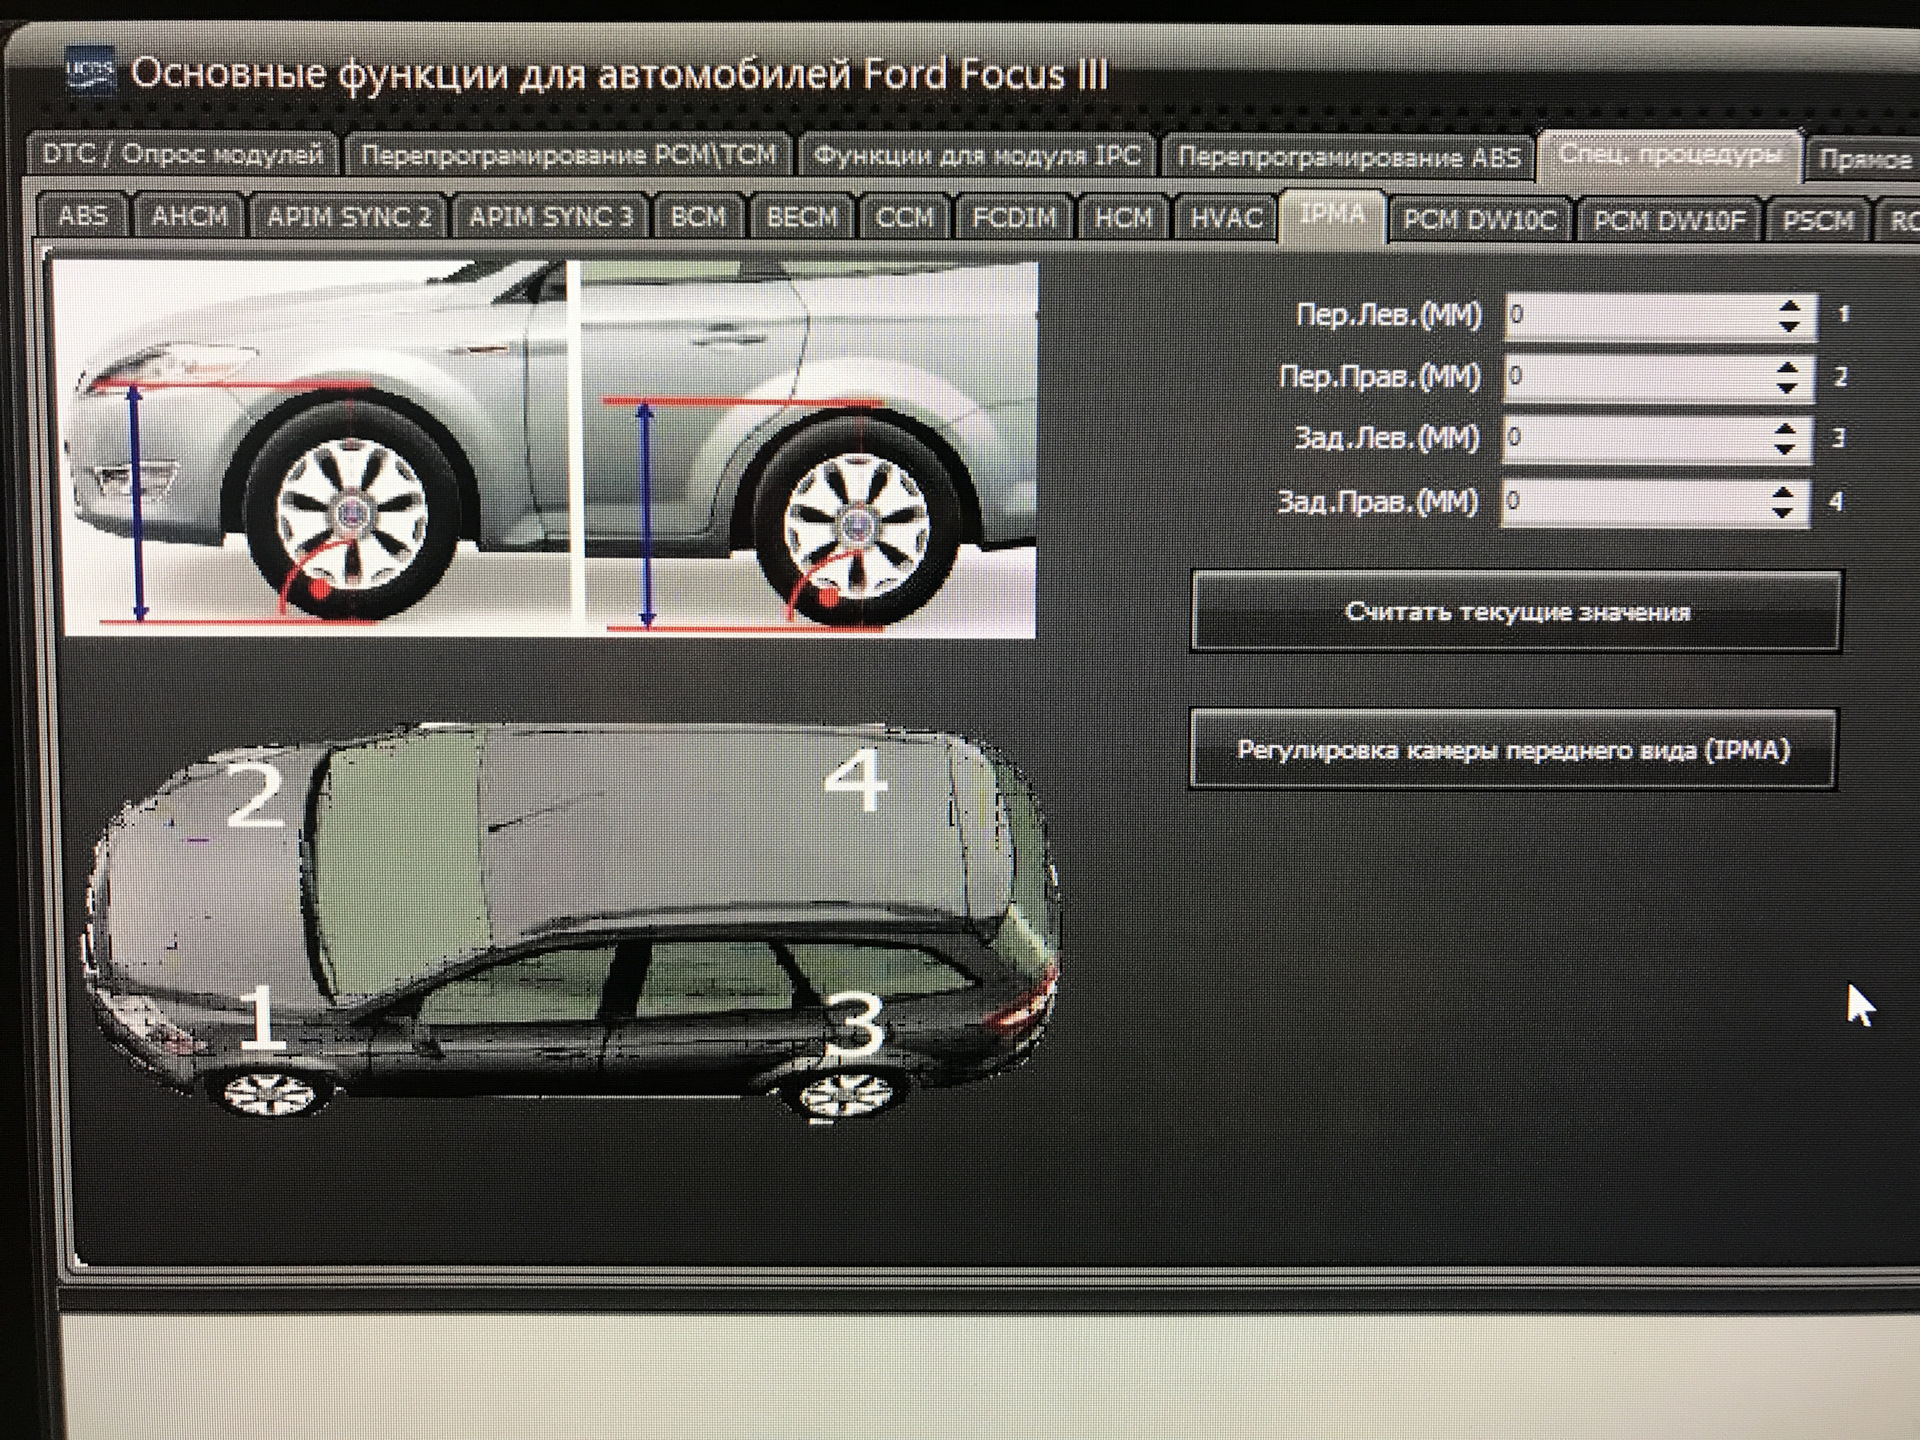Open the APIM SYNC 2 tab

tap(349, 217)
